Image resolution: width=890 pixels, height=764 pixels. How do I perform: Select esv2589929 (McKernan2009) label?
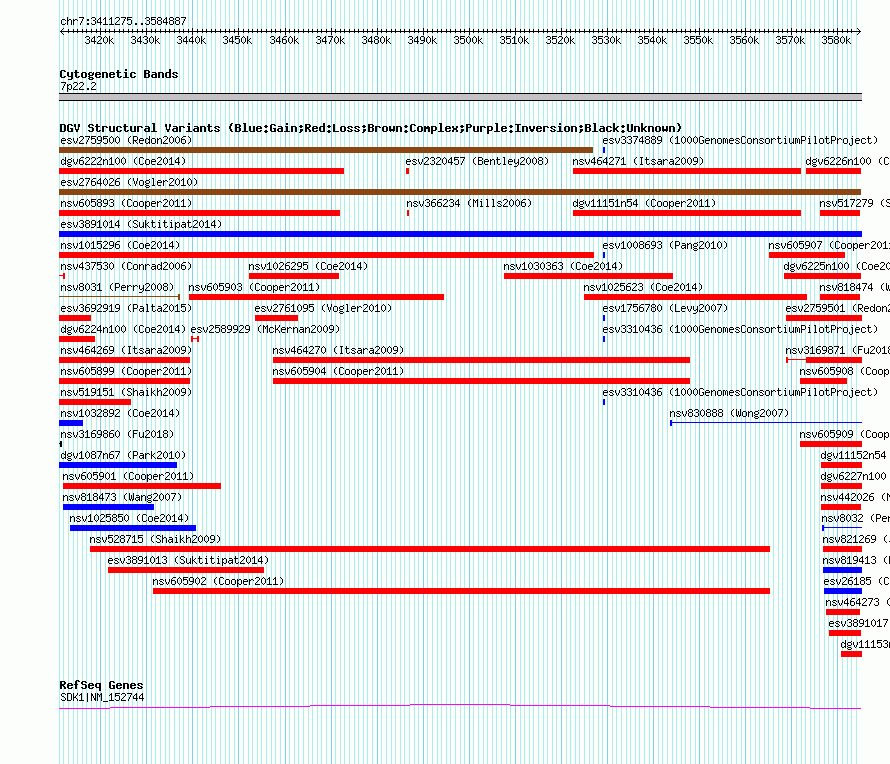coord(265,329)
